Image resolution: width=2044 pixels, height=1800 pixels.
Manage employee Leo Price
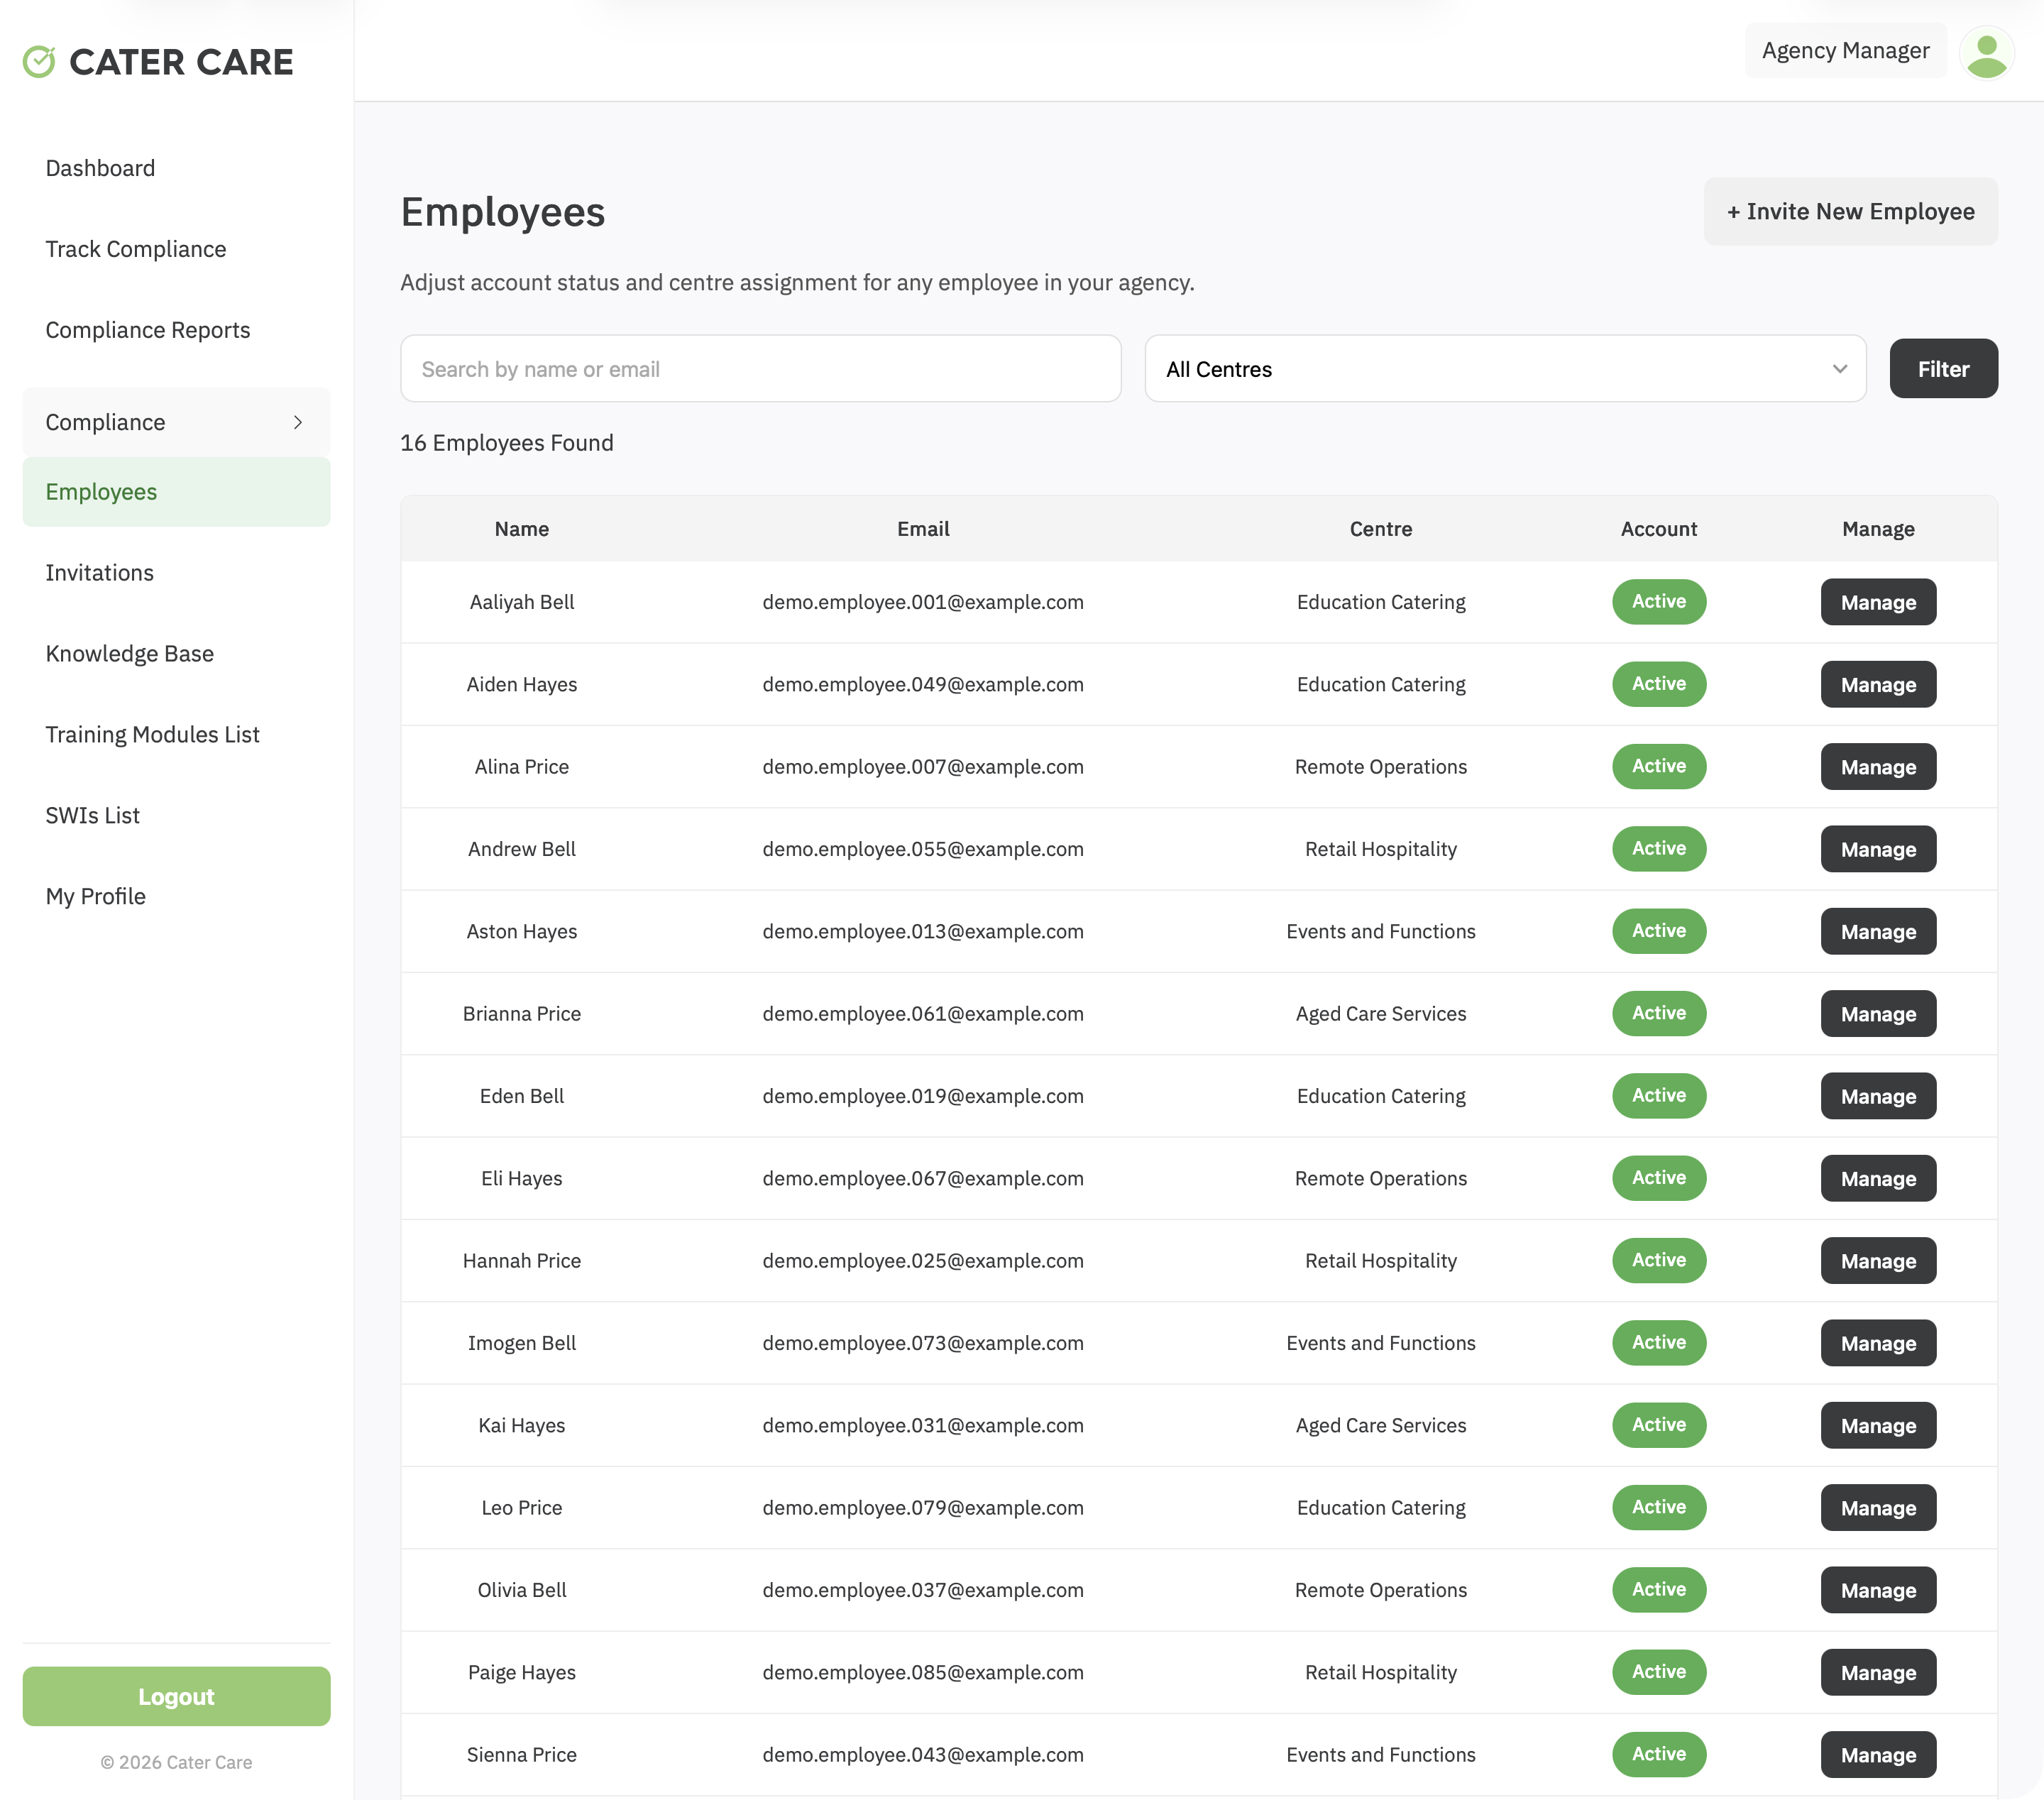pos(1878,1508)
